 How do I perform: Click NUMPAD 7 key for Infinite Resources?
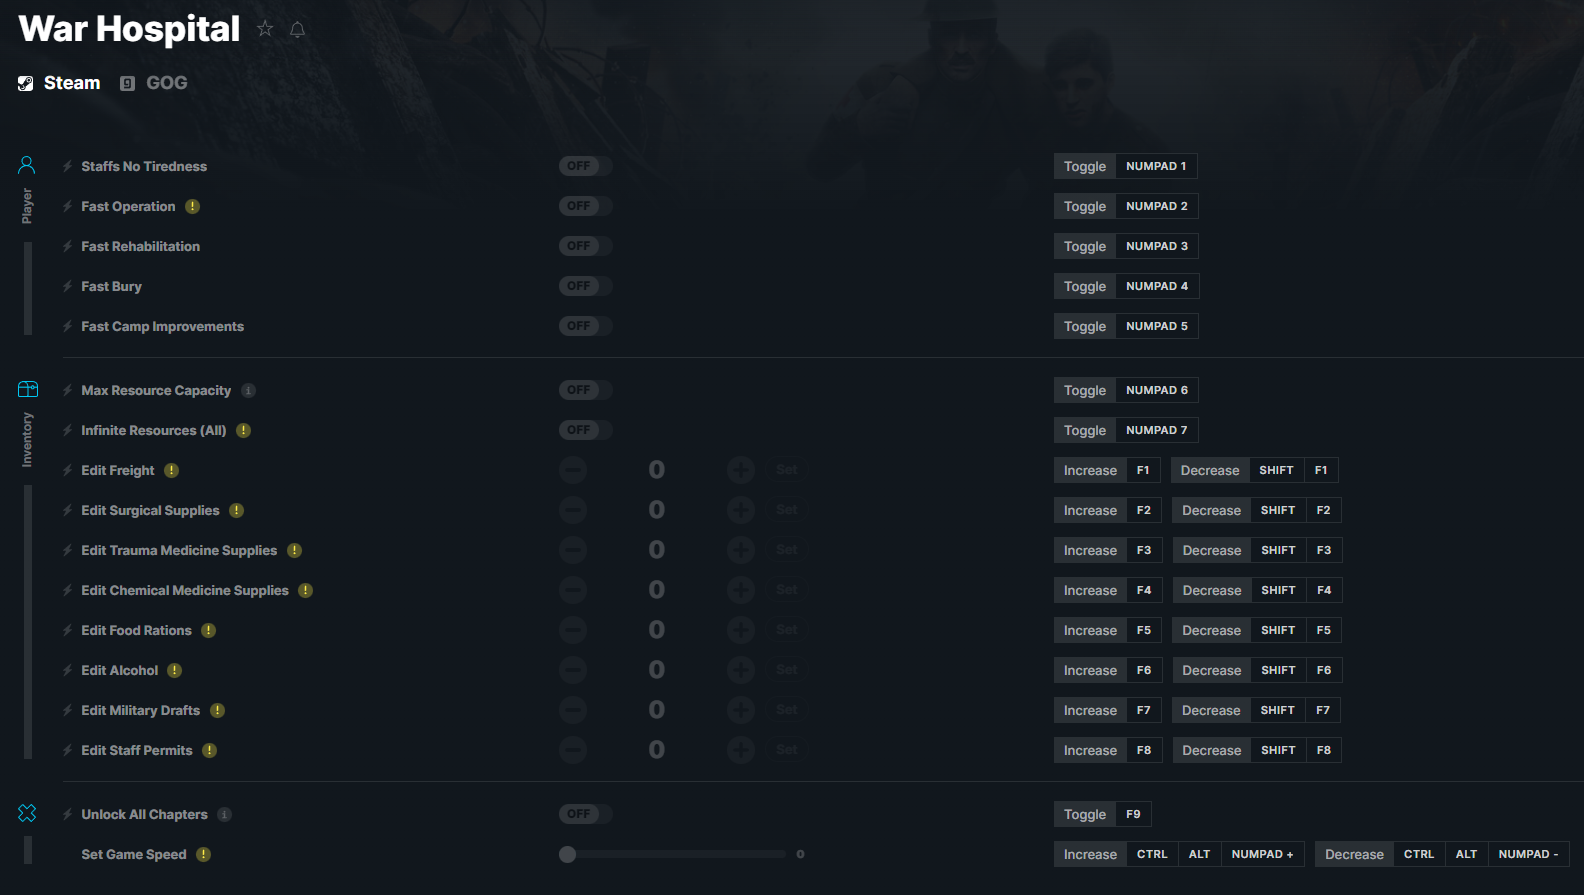(x=1157, y=430)
